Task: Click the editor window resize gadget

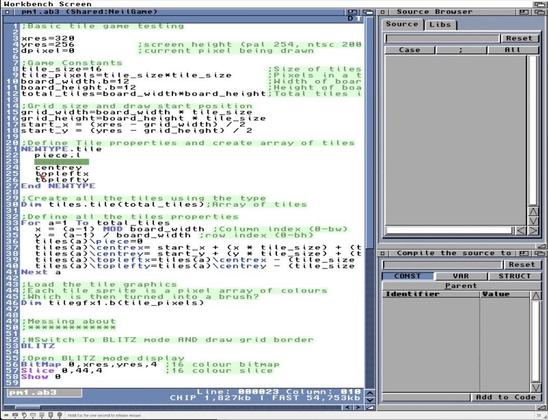Action: (x=370, y=407)
